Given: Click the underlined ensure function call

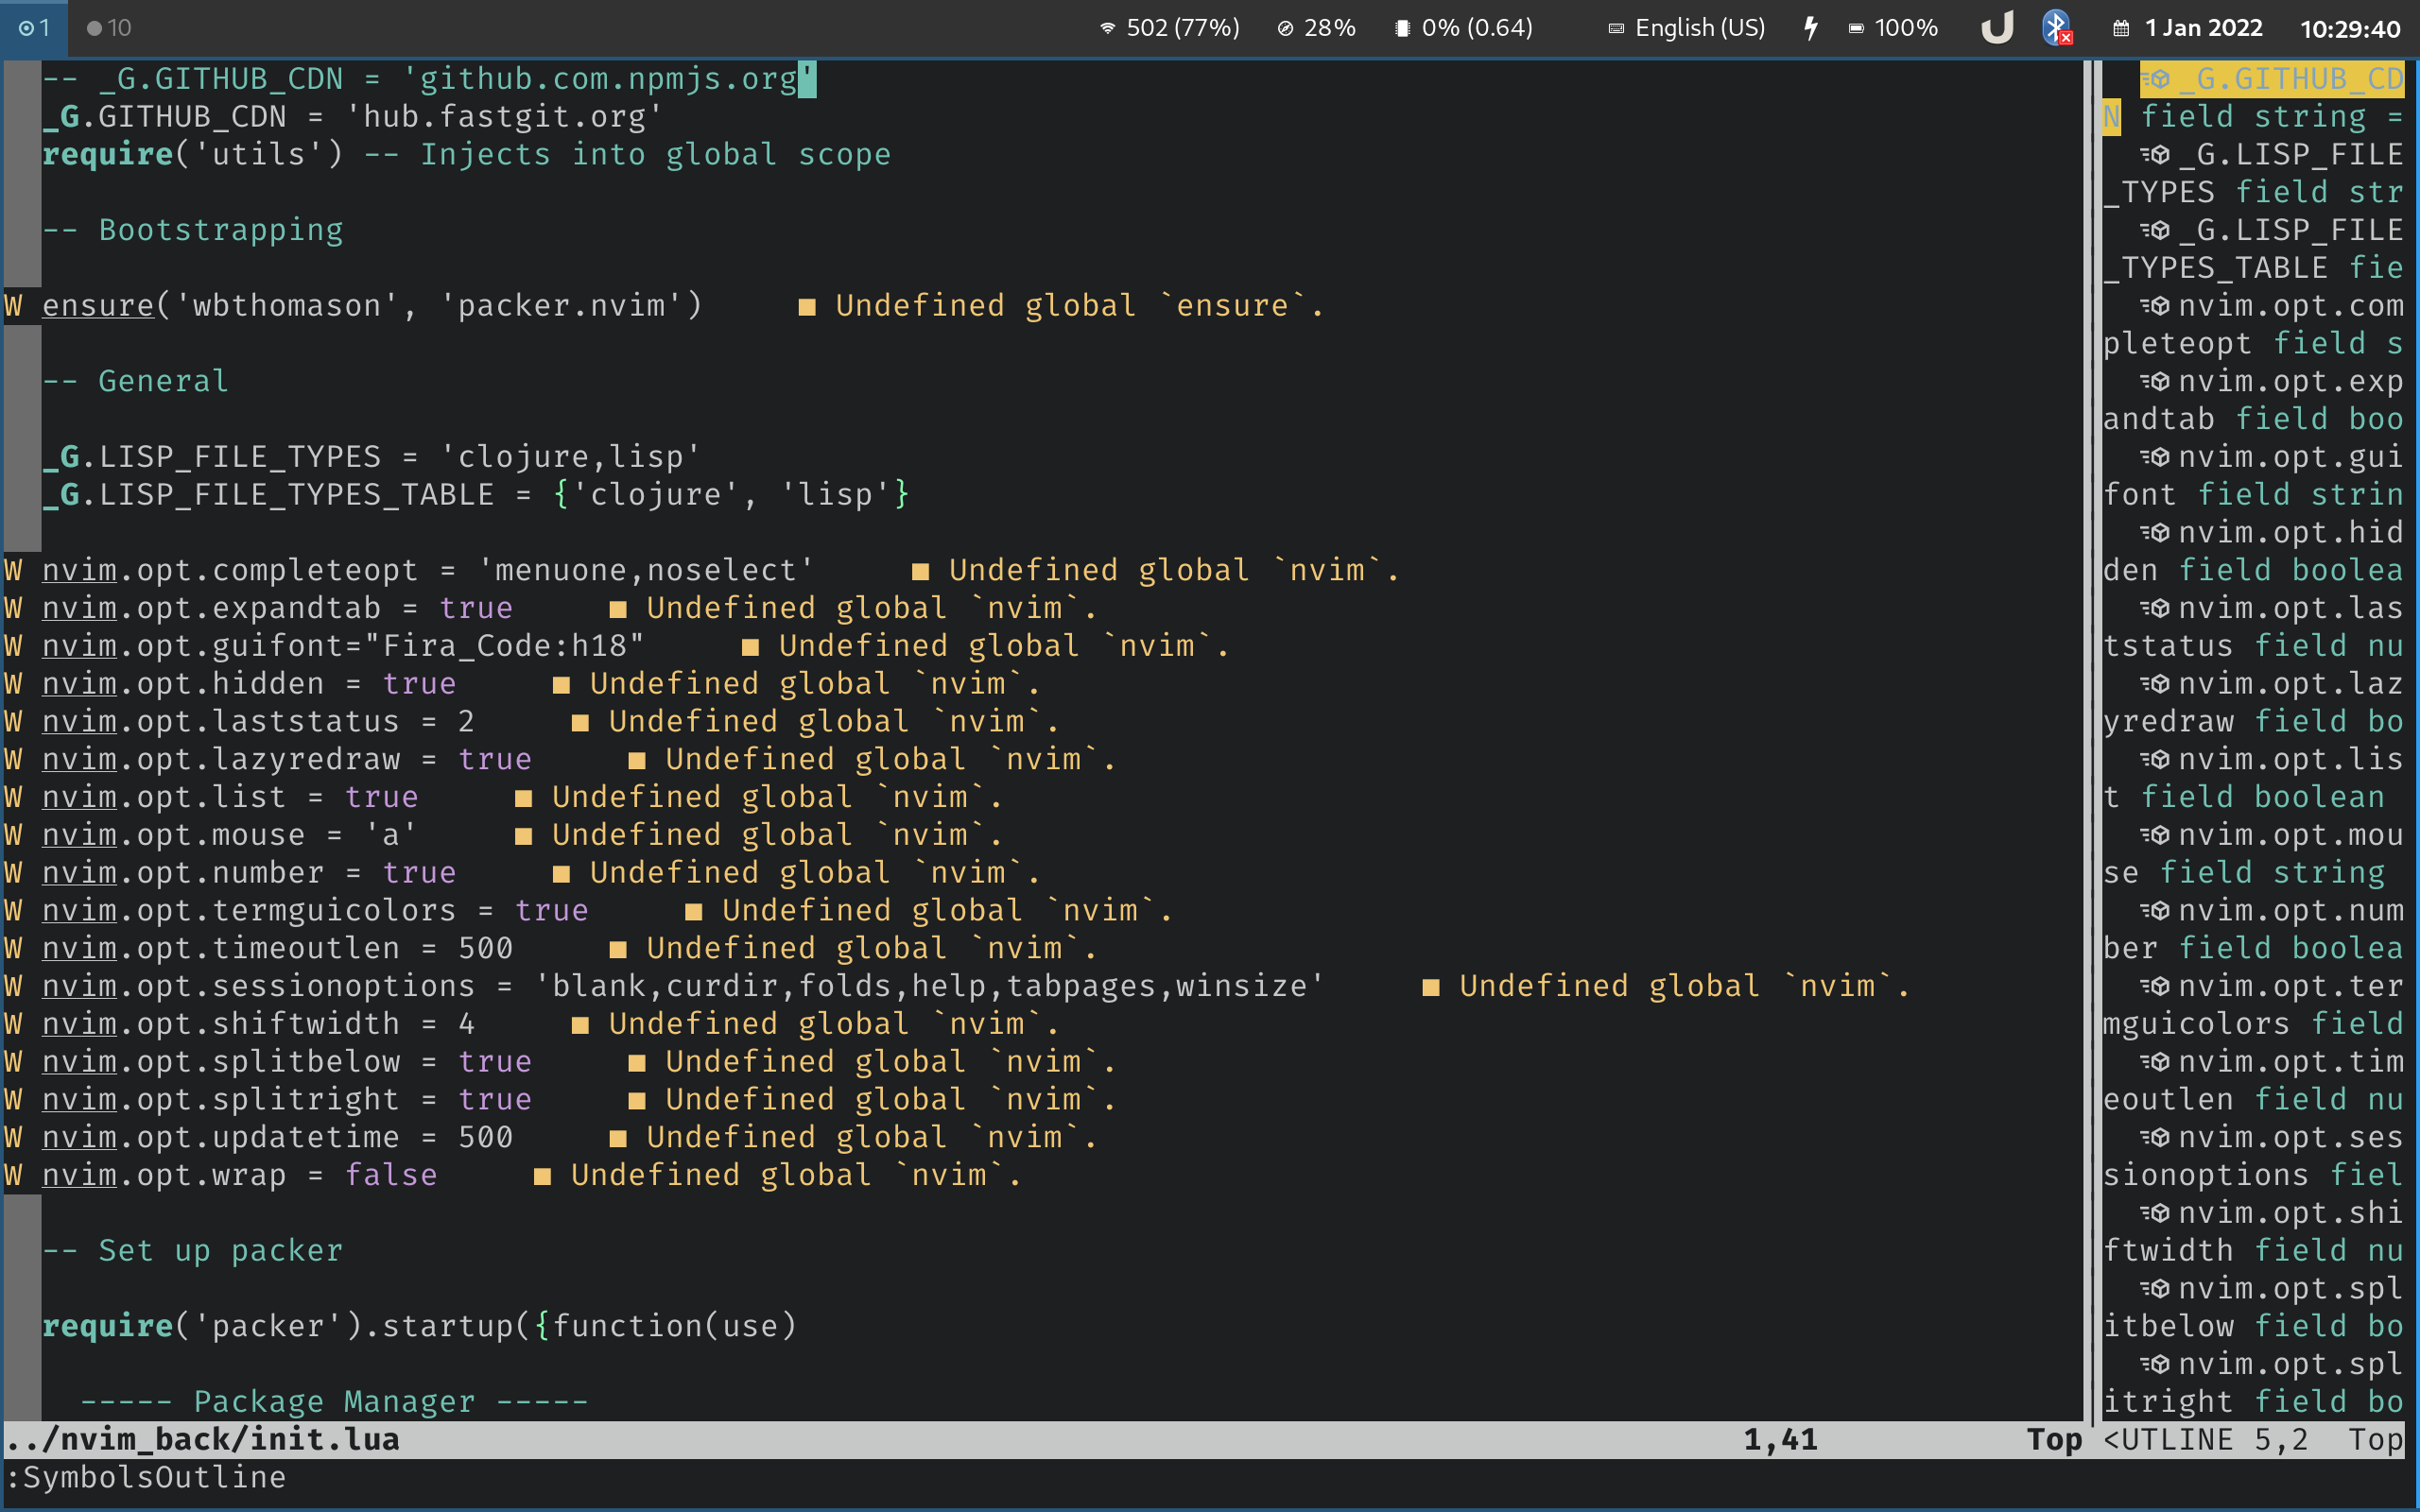Looking at the screenshot, I should (x=97, y=306).
